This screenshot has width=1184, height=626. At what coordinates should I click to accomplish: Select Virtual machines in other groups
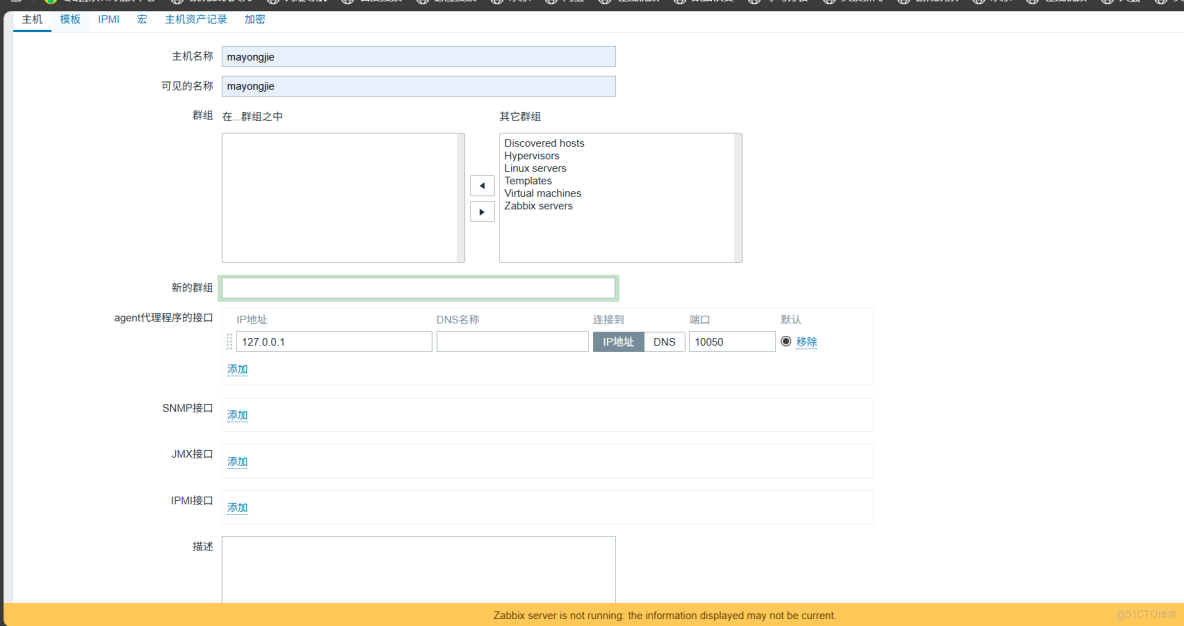(542, 193)
